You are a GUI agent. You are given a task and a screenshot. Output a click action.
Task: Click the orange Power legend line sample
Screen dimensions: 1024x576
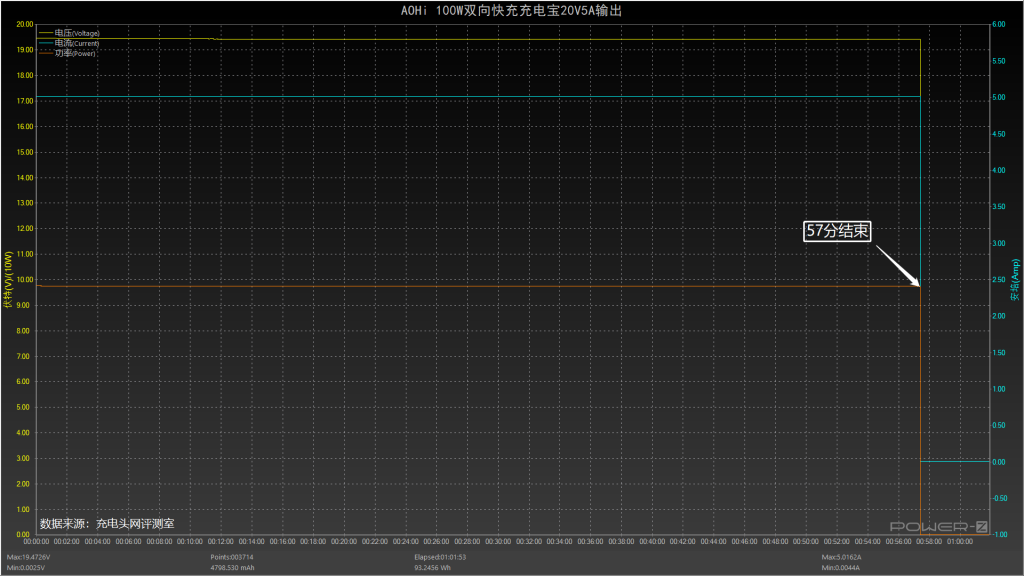tap(46, 53)
